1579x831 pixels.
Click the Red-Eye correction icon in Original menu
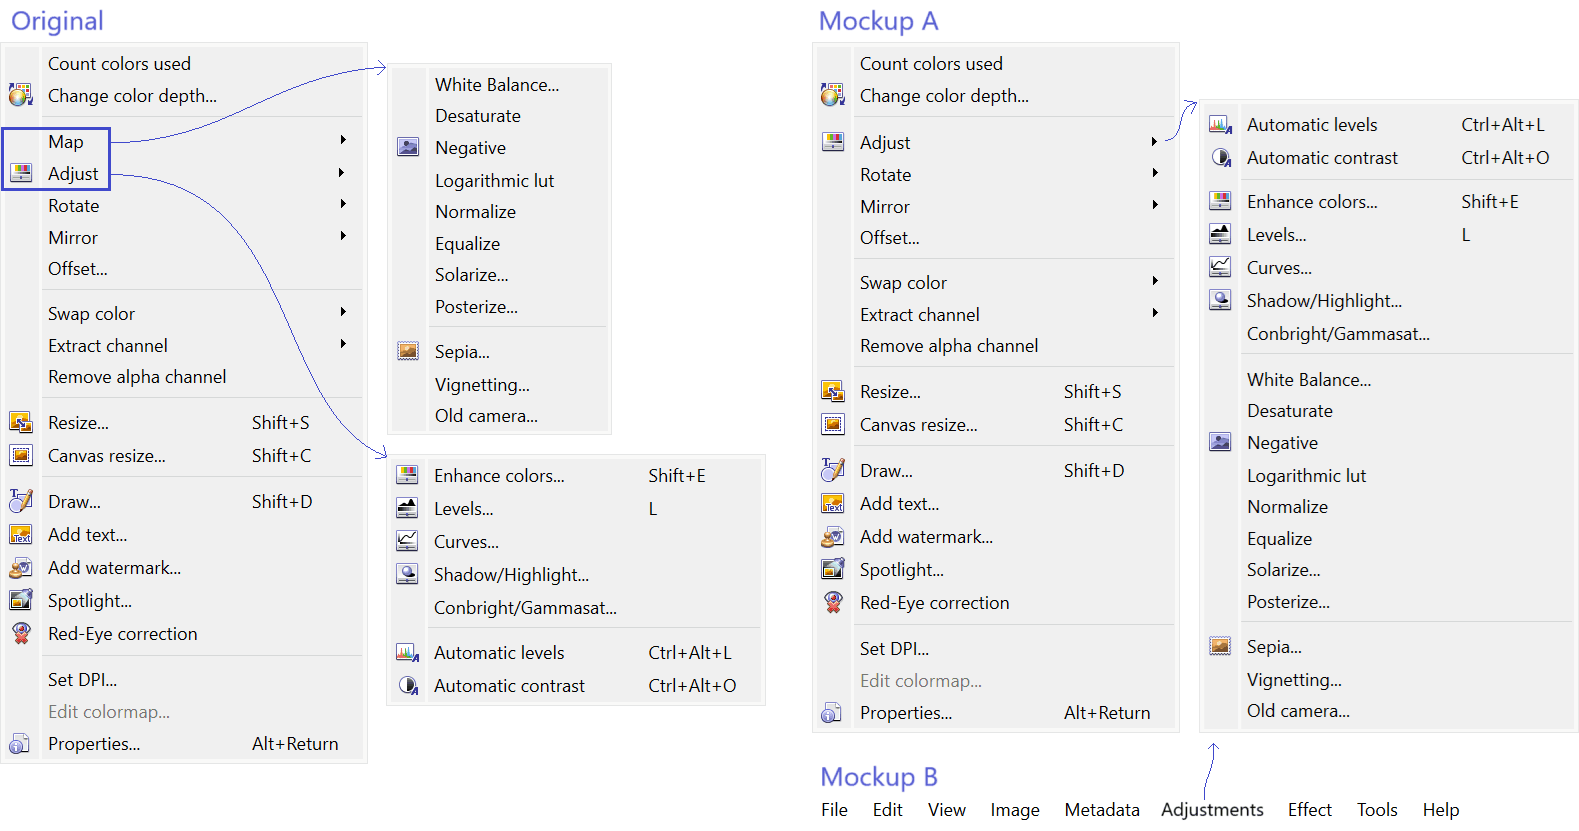20,634
